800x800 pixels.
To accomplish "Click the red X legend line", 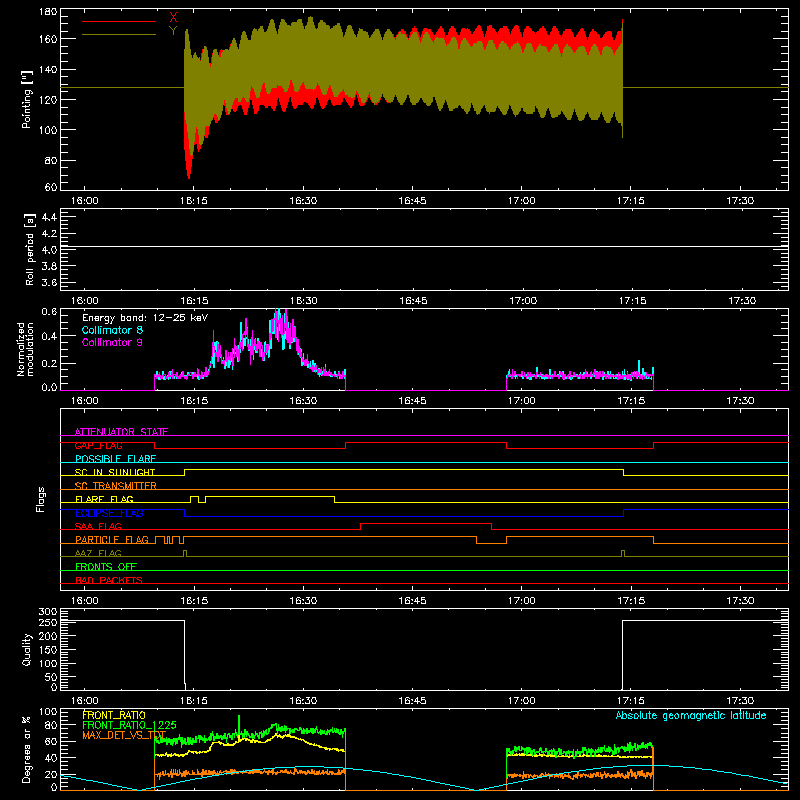I will click(119, 21).
